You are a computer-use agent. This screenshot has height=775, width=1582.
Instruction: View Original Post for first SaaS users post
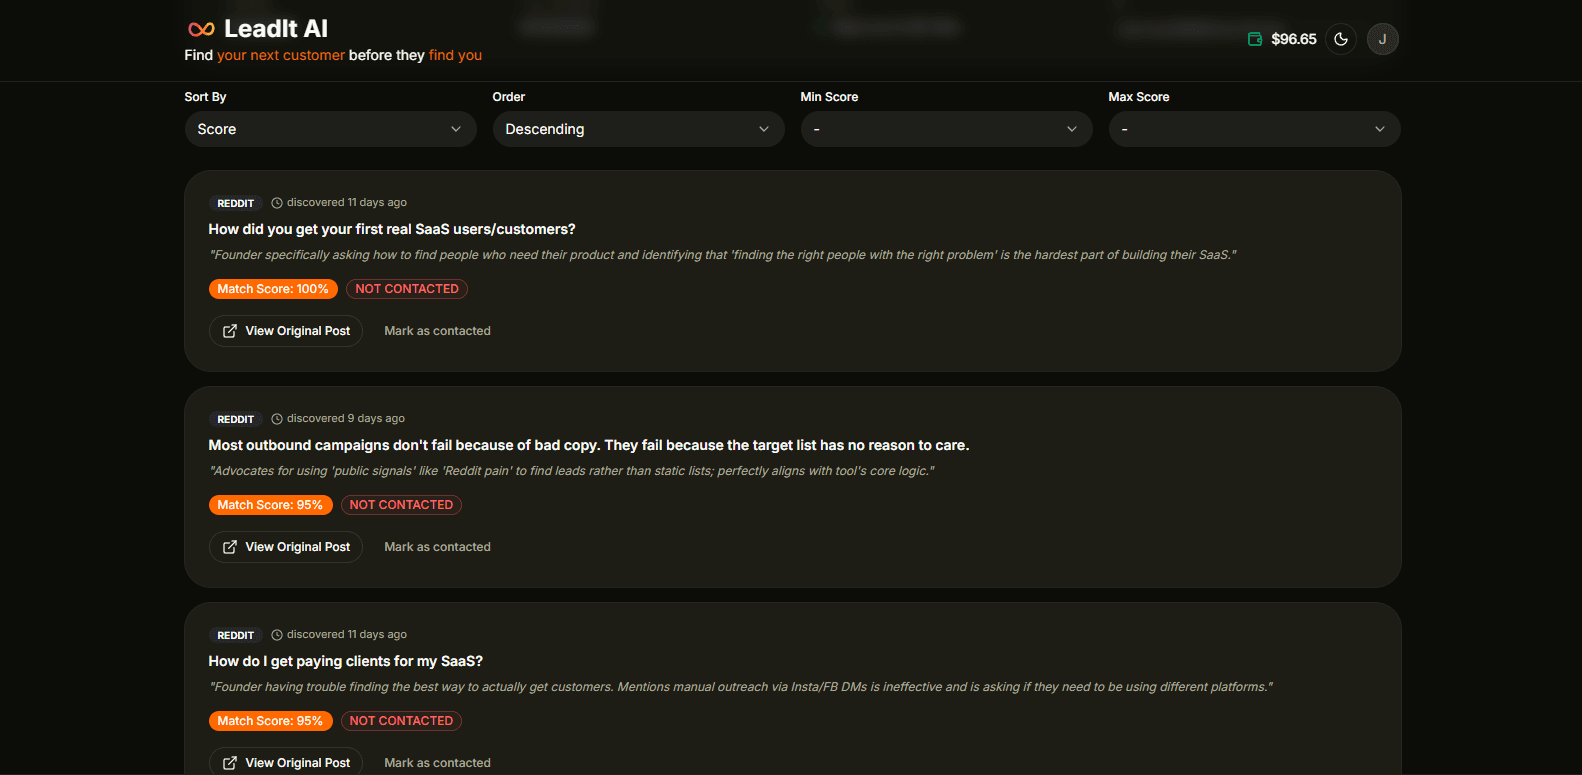(x=286, y=331)
